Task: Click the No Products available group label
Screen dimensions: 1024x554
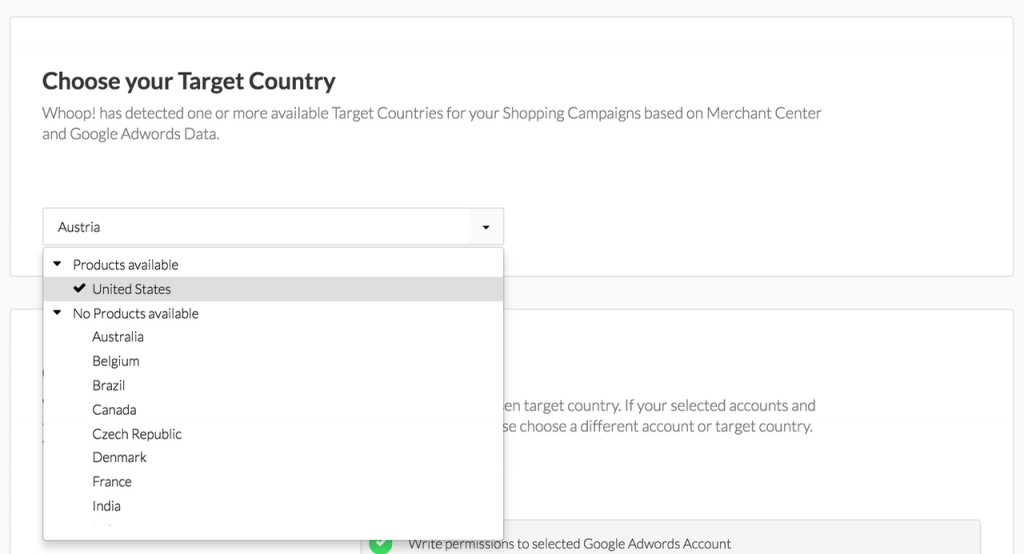Action: pyautogui.click(x=136, y=314)
